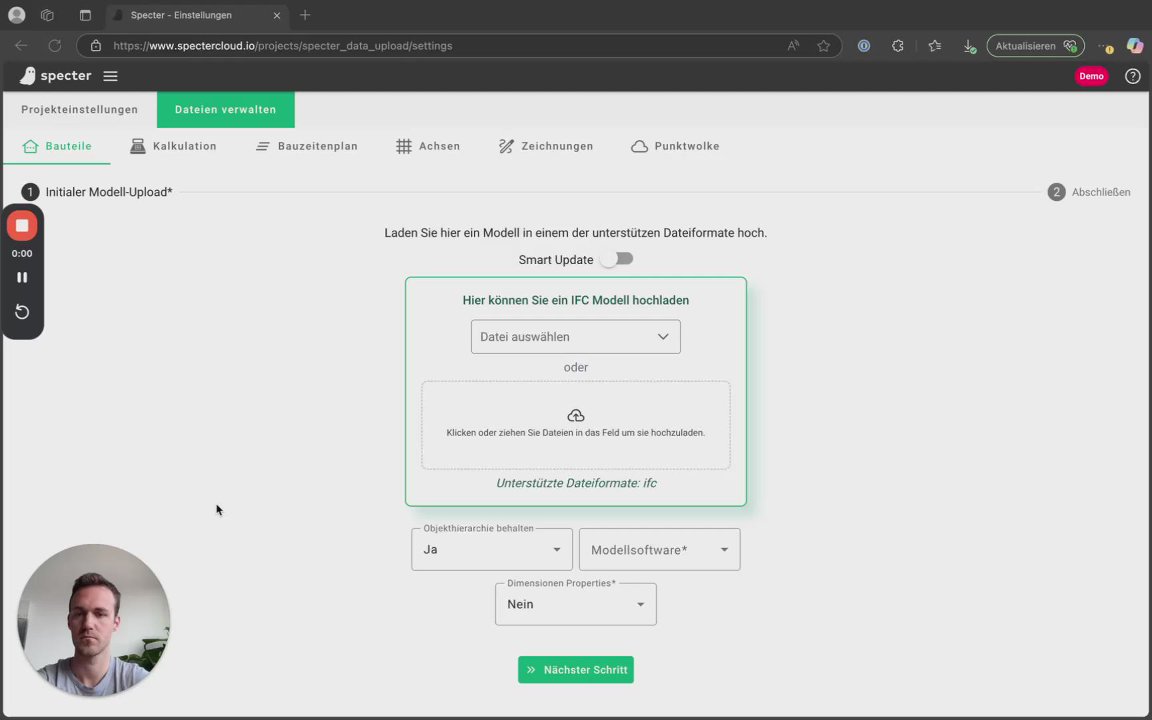
Task: Open the tab actions menu icon
Action: 85,15
